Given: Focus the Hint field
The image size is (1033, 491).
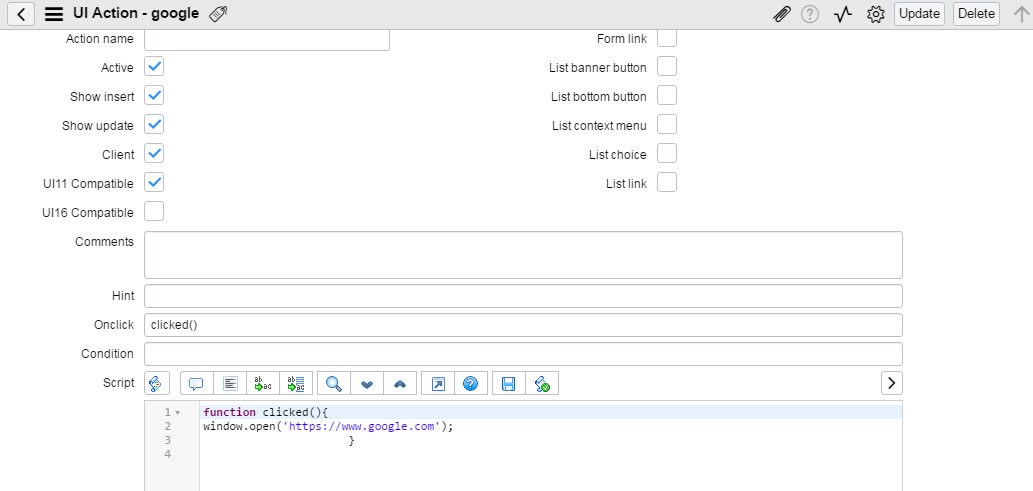Looking at the screenshot, I should (x=523, y=296).
